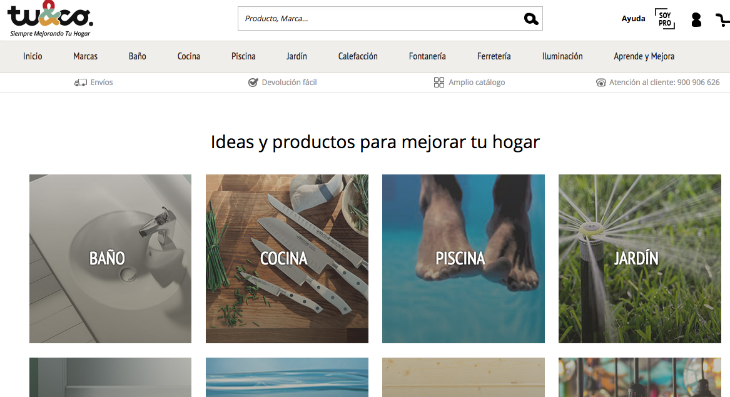Click the tu&co logo
Viewport: 730px width, 397px height.
pyautogui.click(x=50, y=14)
